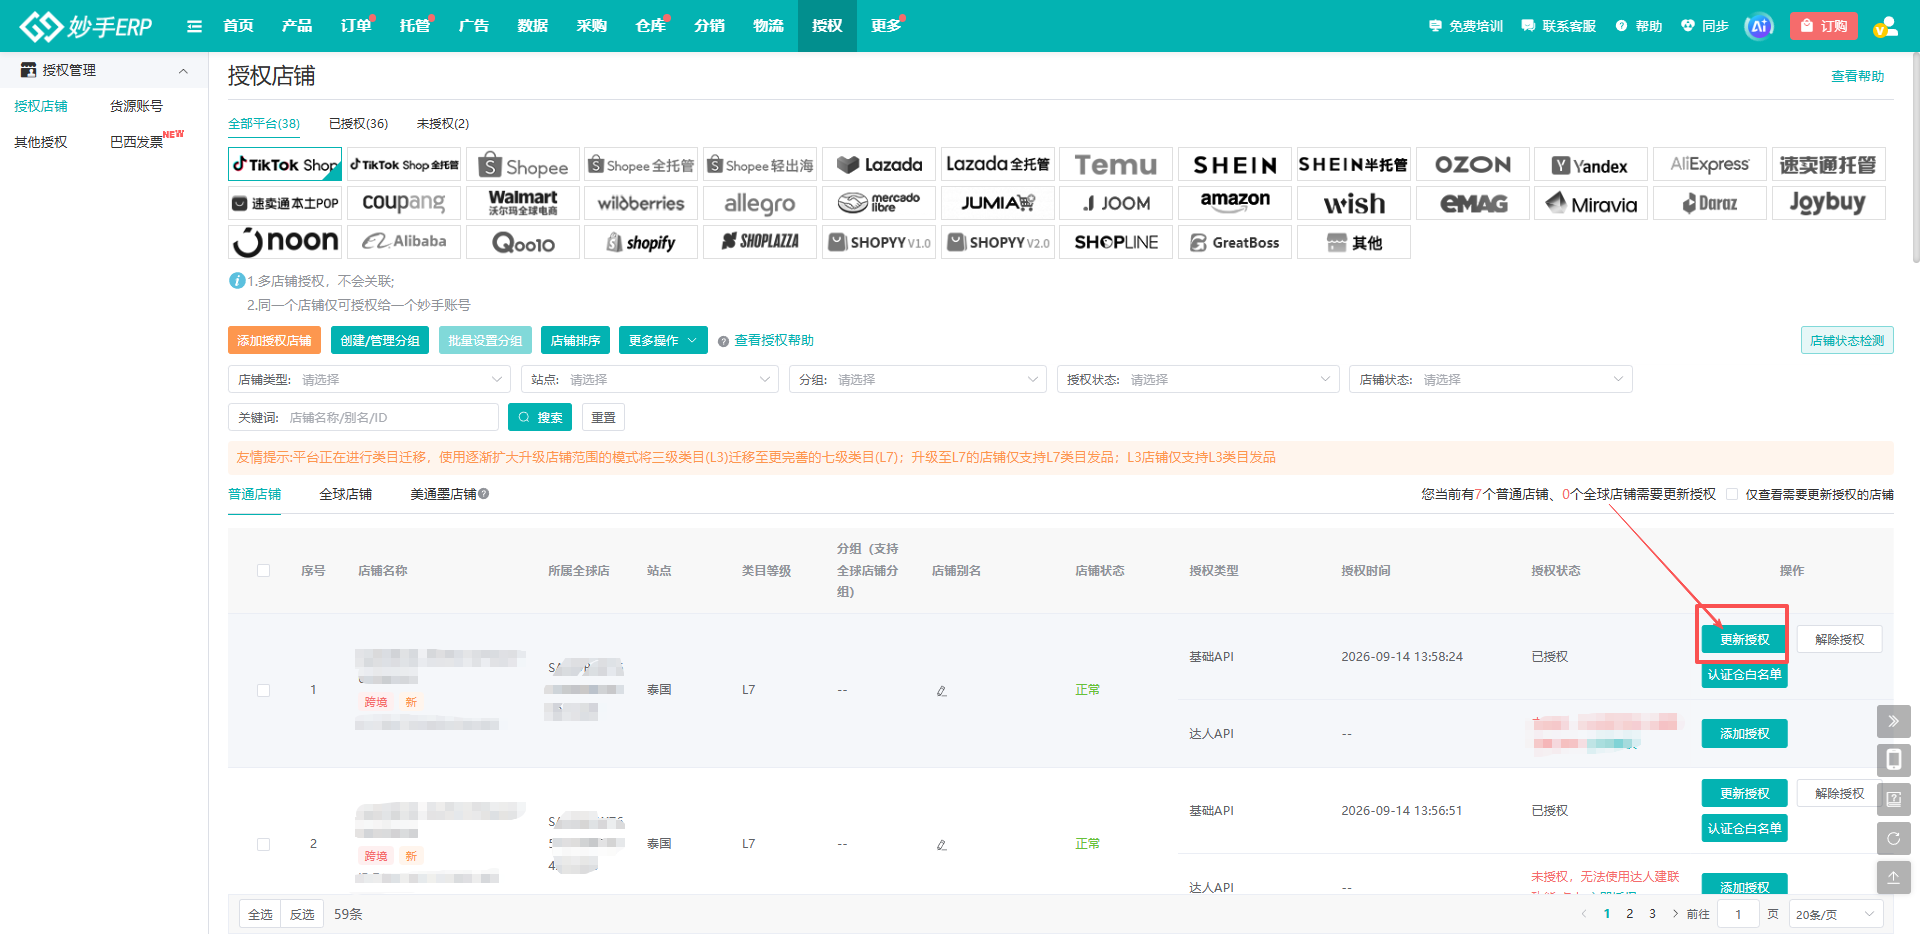Select the noon platform logo
1920x934 pixels.
tap(285, 242)
